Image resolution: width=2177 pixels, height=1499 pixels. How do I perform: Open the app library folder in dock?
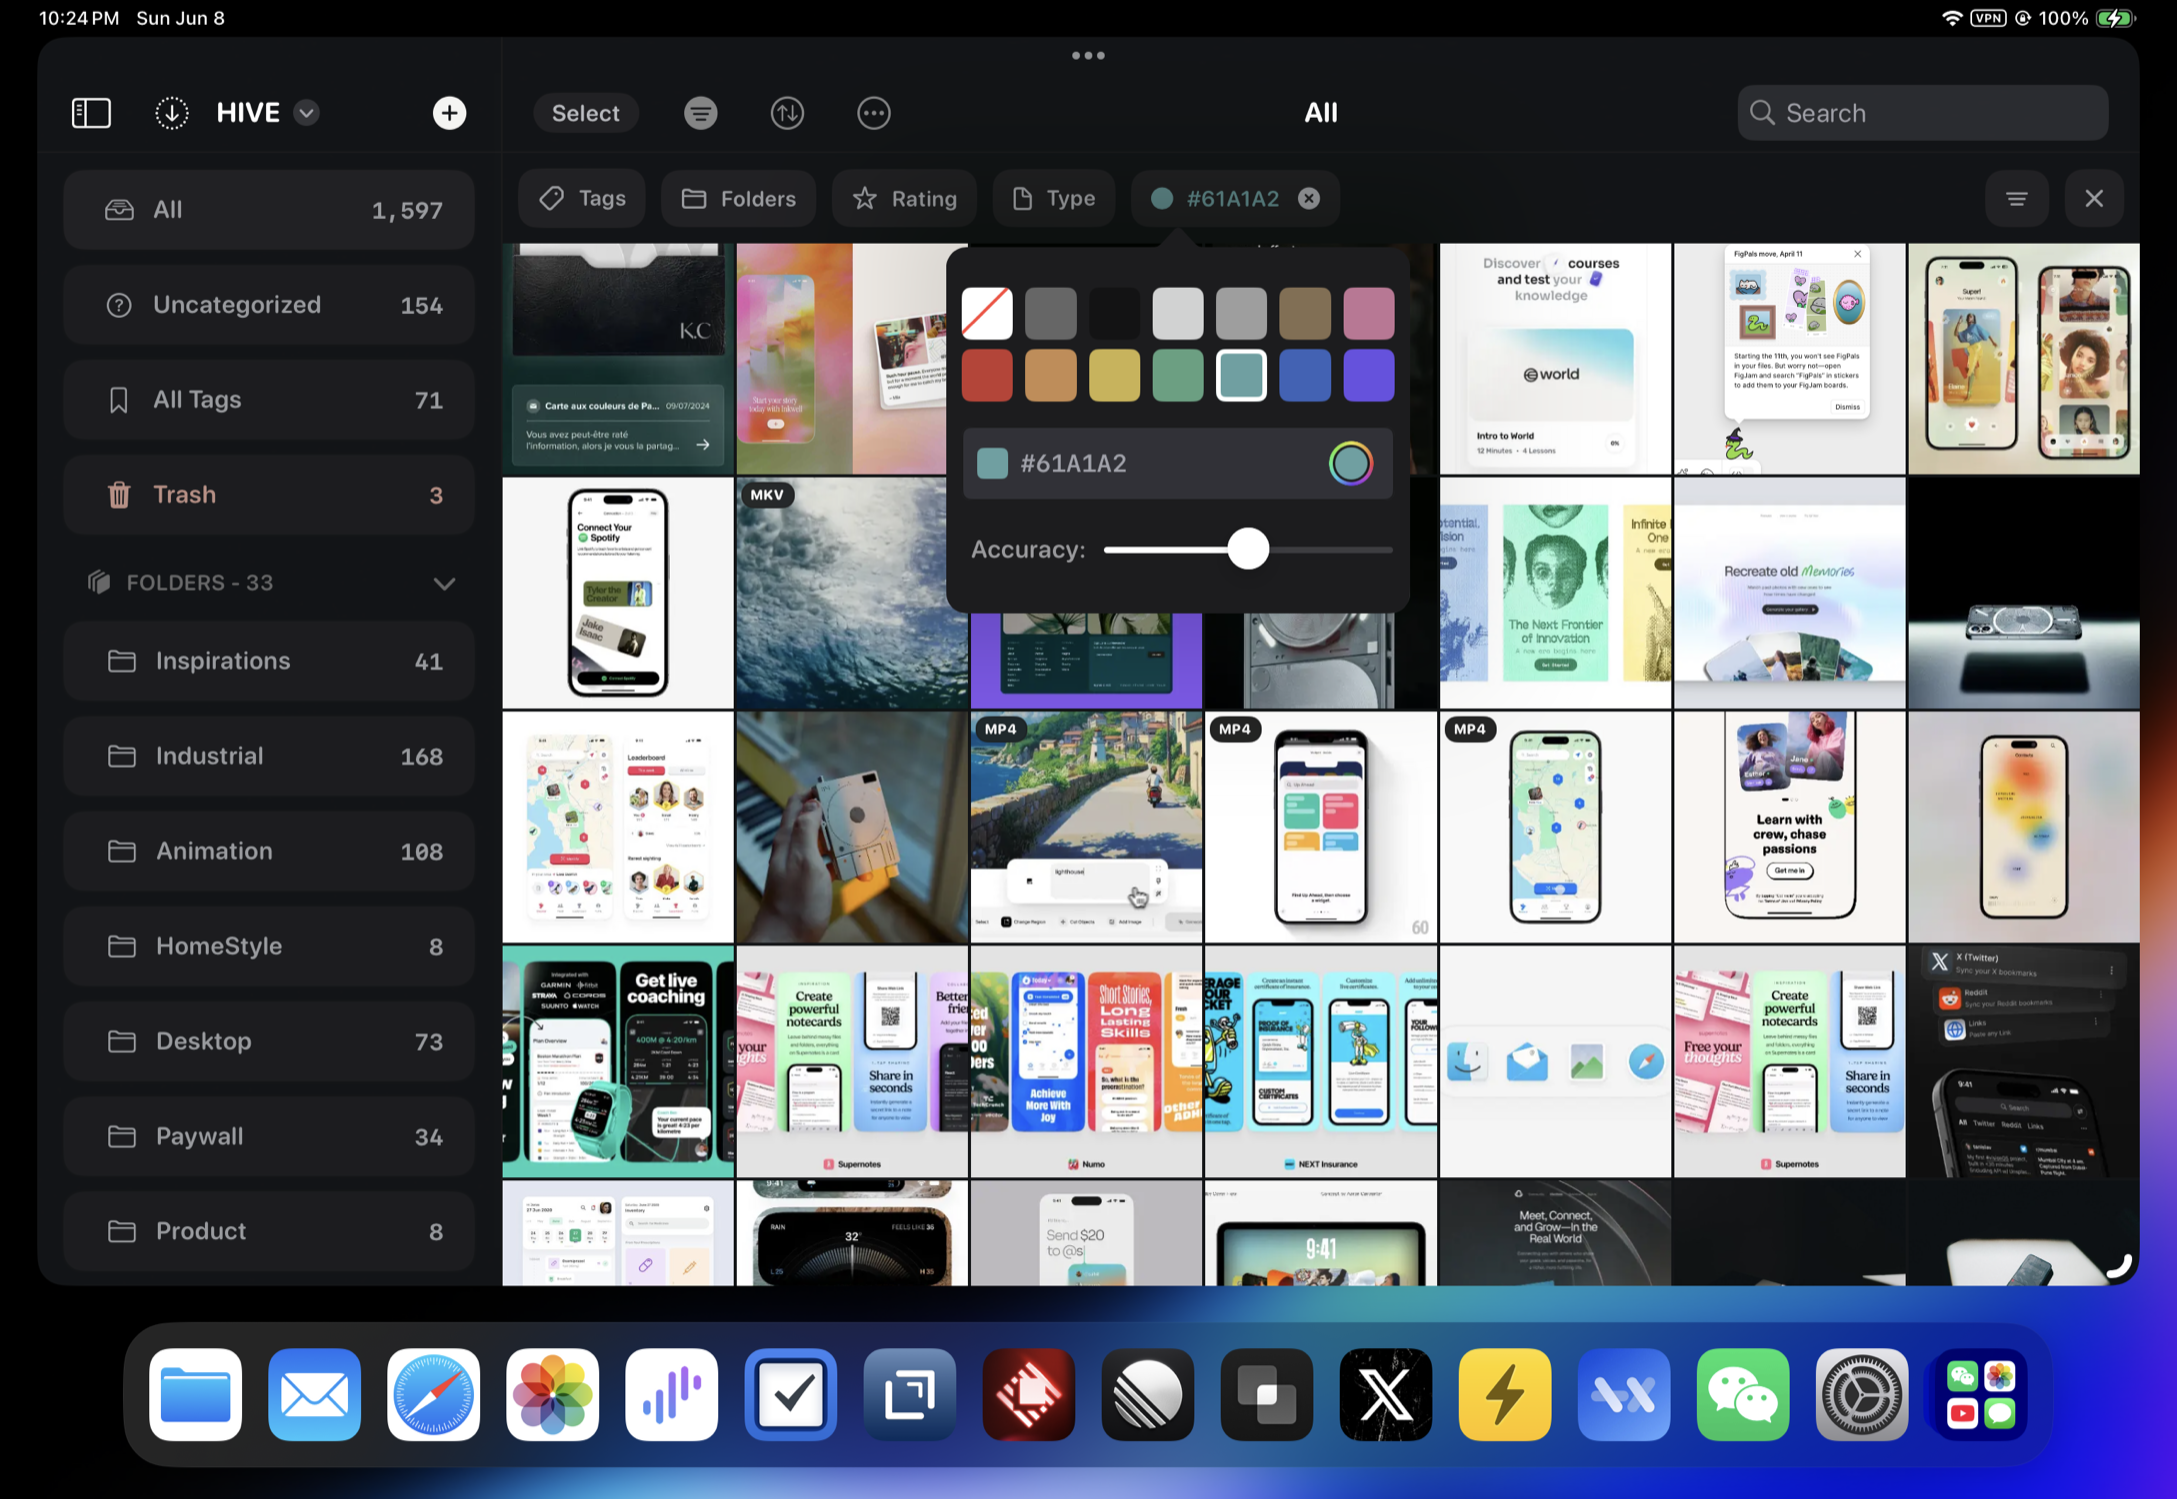click(x=1981, y=1394)
